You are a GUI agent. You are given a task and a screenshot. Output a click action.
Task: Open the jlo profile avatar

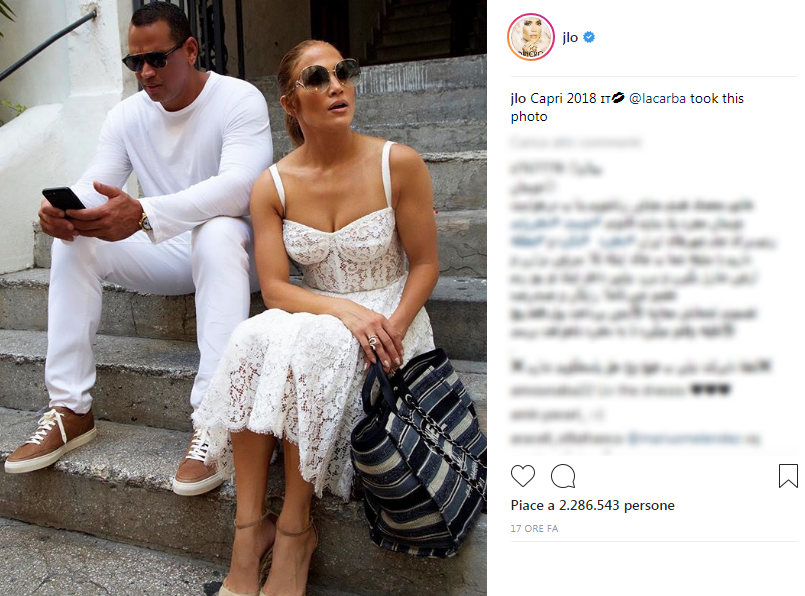[531, 37]
